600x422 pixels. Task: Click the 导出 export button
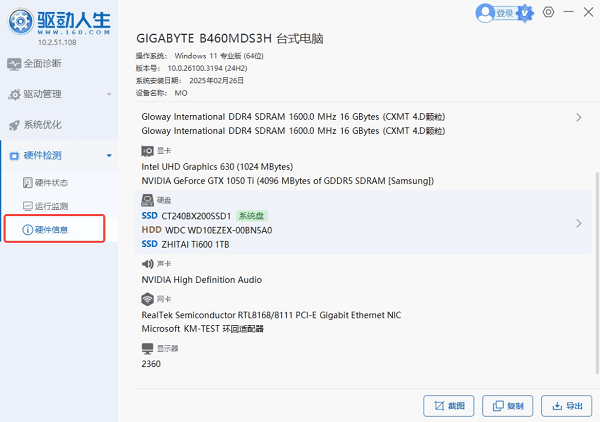coord(567,406)
